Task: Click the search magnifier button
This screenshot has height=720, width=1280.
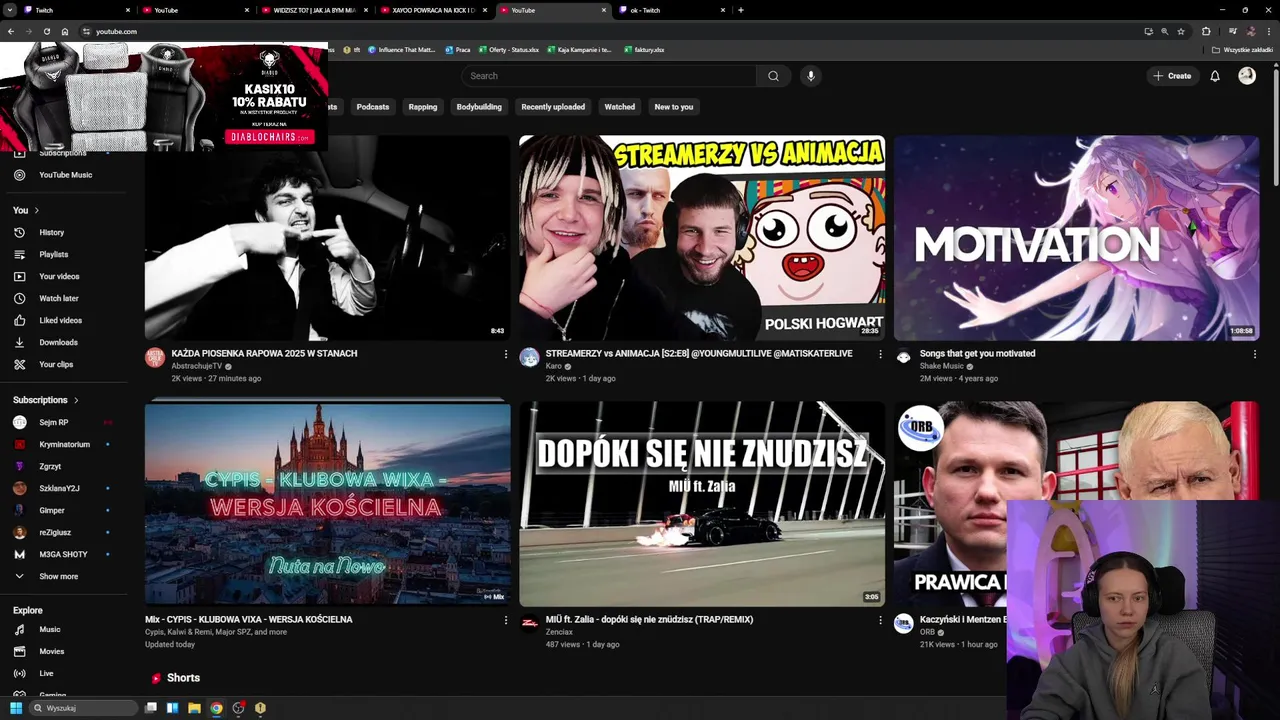Action: click(773, 76)
